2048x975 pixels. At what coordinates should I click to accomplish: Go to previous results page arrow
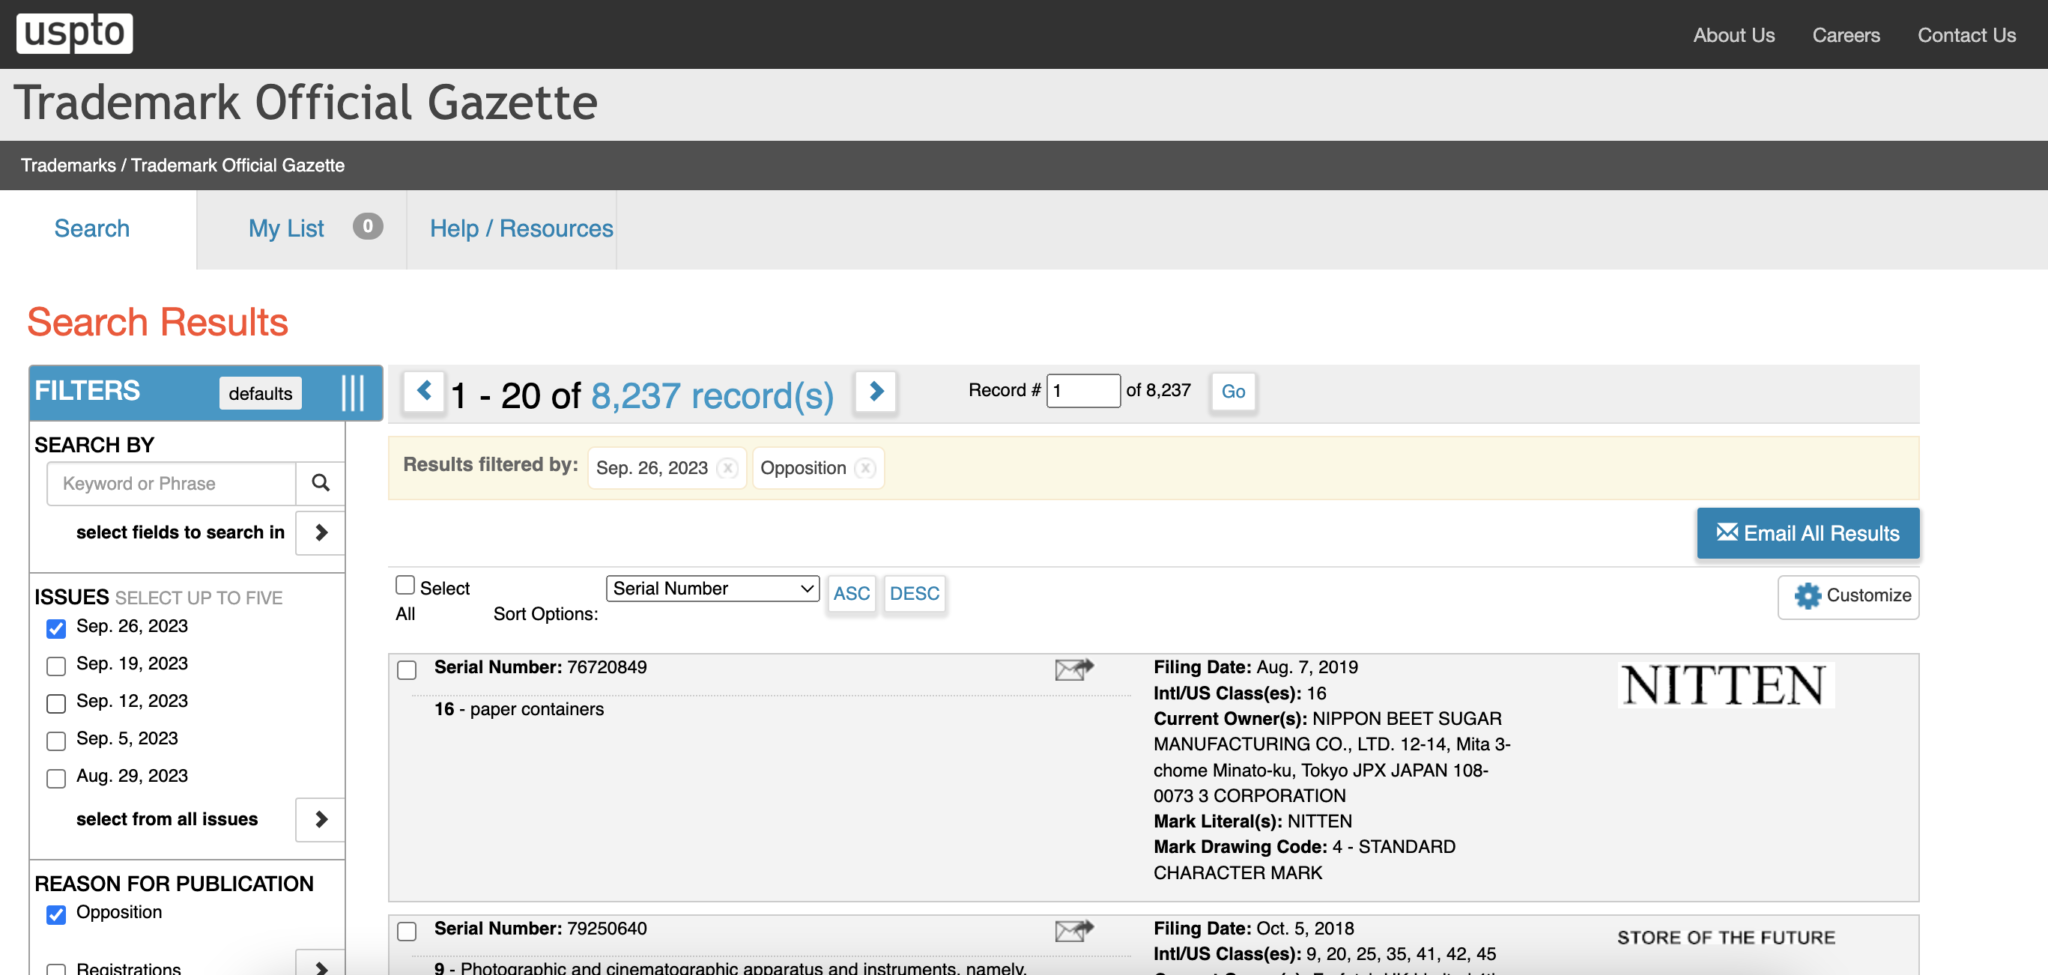(x=424, y=391)
